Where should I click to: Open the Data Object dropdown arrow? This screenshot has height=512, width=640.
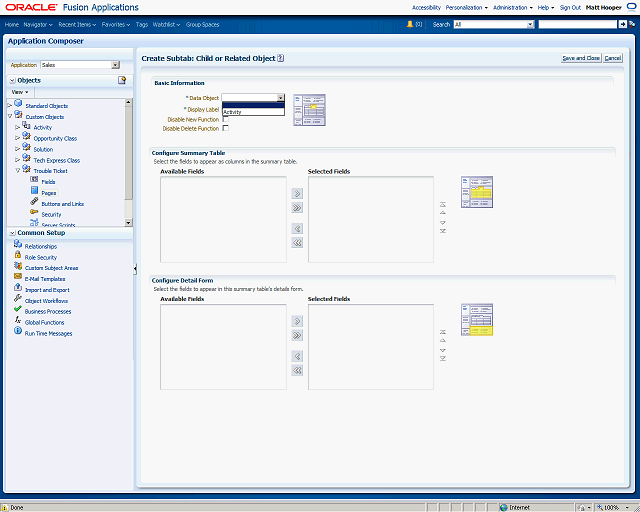pos(280,98)
